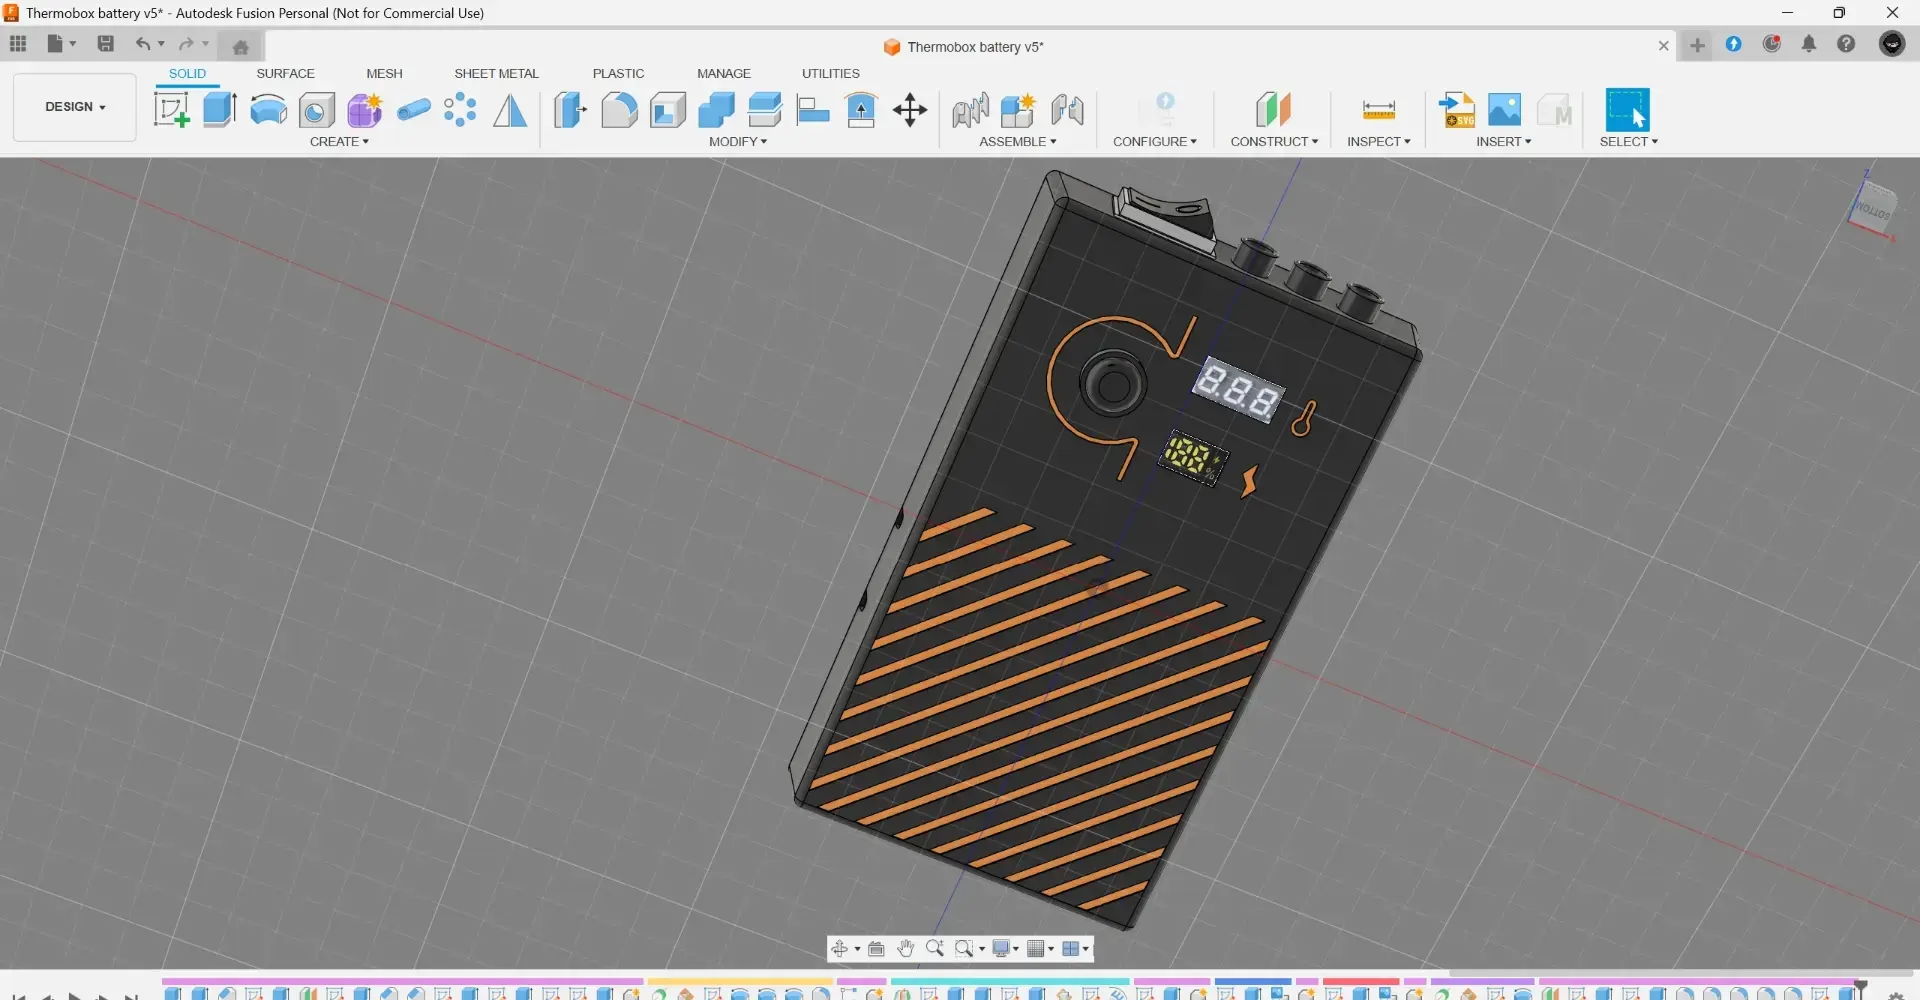Expand the INSERT menu

[x=1504, y=142]
